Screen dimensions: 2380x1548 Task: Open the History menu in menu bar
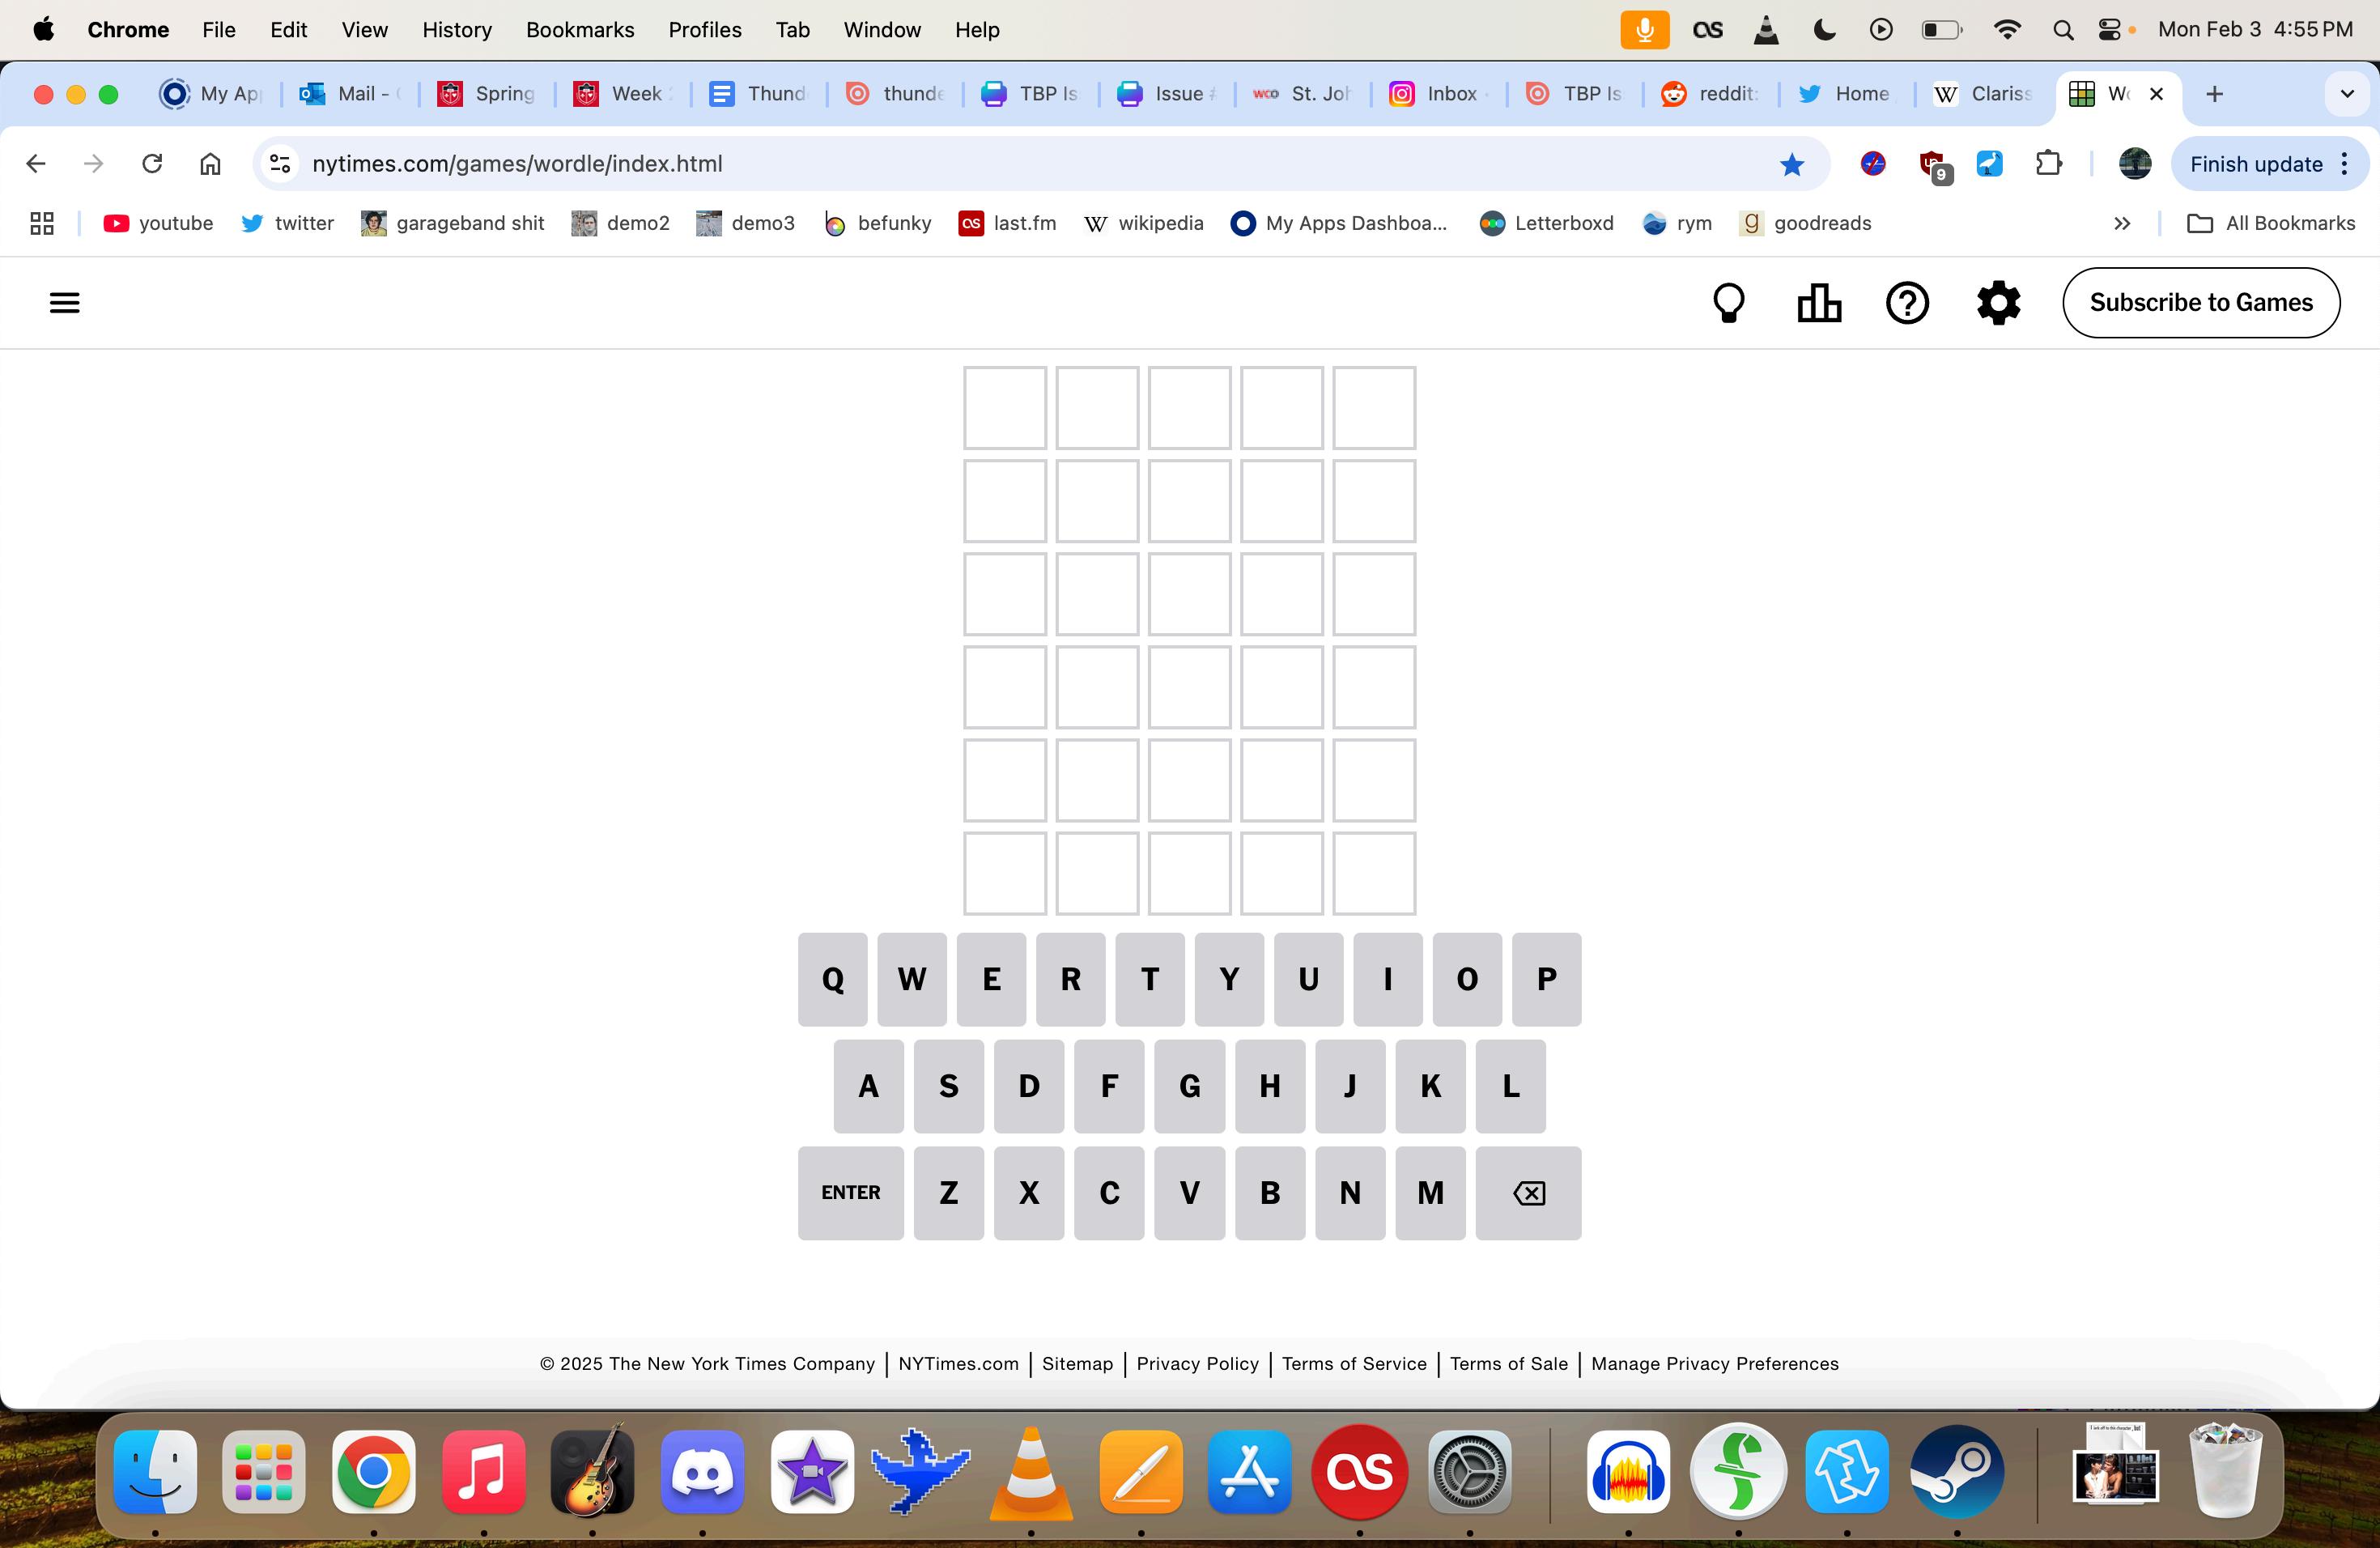(457, 30)
